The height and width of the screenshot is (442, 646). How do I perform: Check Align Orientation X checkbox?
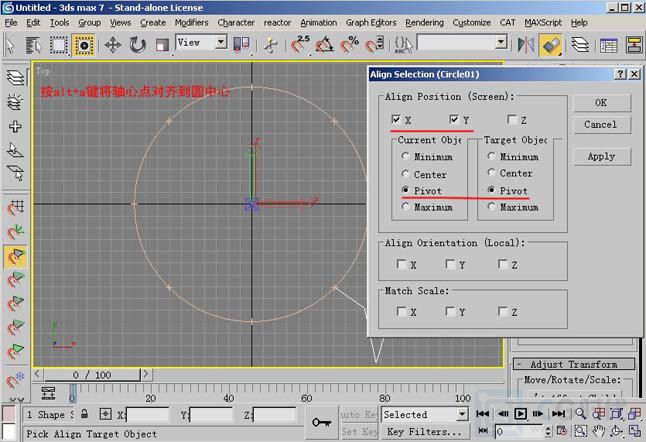401,264
